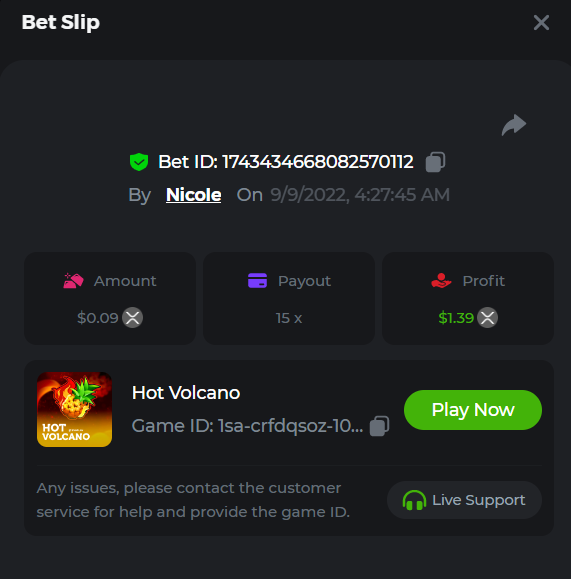
Task: Click the Hot Volcano game title
Action: pyautogui.click(x=186, y=393)
